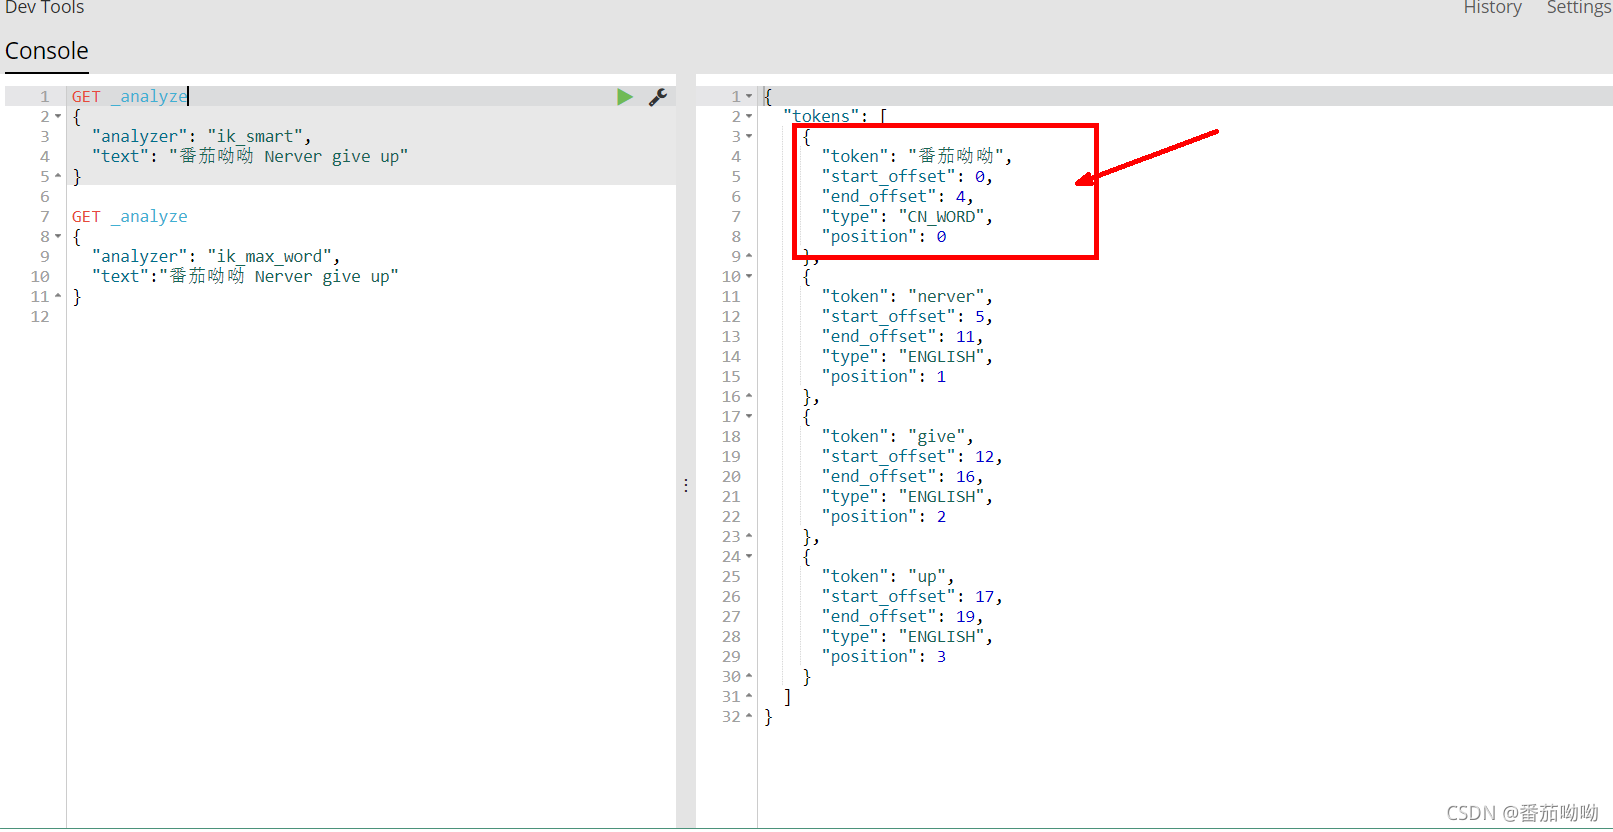Click the start_offset 12 line in response
This screenshot has width=1613, height=832.
[x=911, y=457]
